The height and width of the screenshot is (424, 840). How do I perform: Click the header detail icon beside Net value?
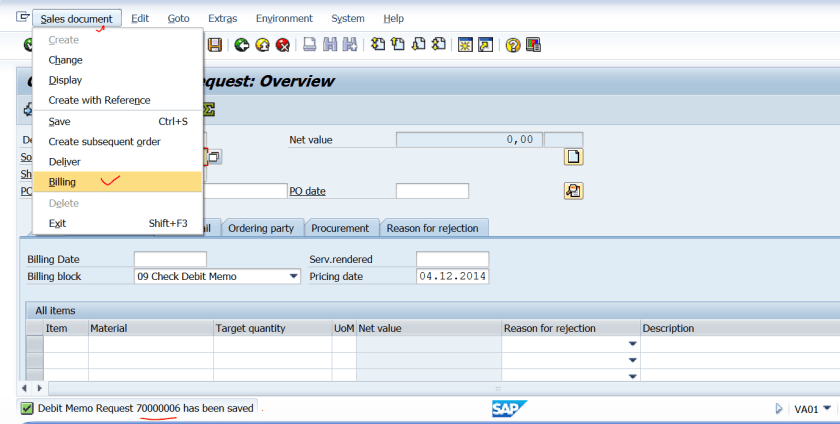pos(574,157)
